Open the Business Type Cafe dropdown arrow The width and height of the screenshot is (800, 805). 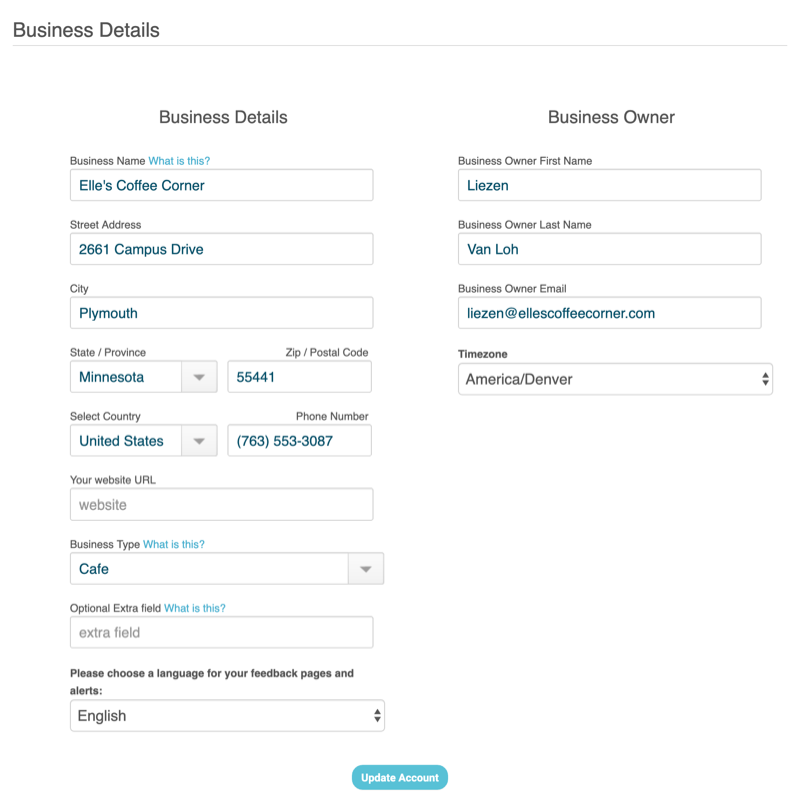pos(365,569)
